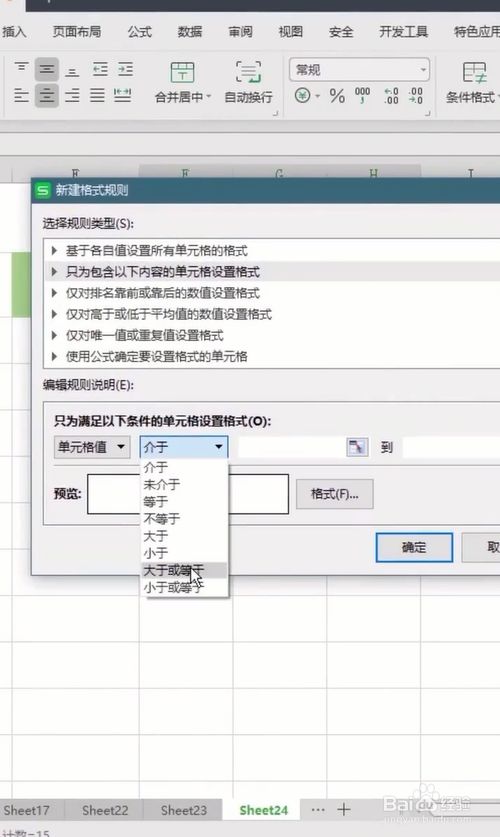Open the 单元格值 dropdown
Screen dimensions: 500x837
pos(92,447)
